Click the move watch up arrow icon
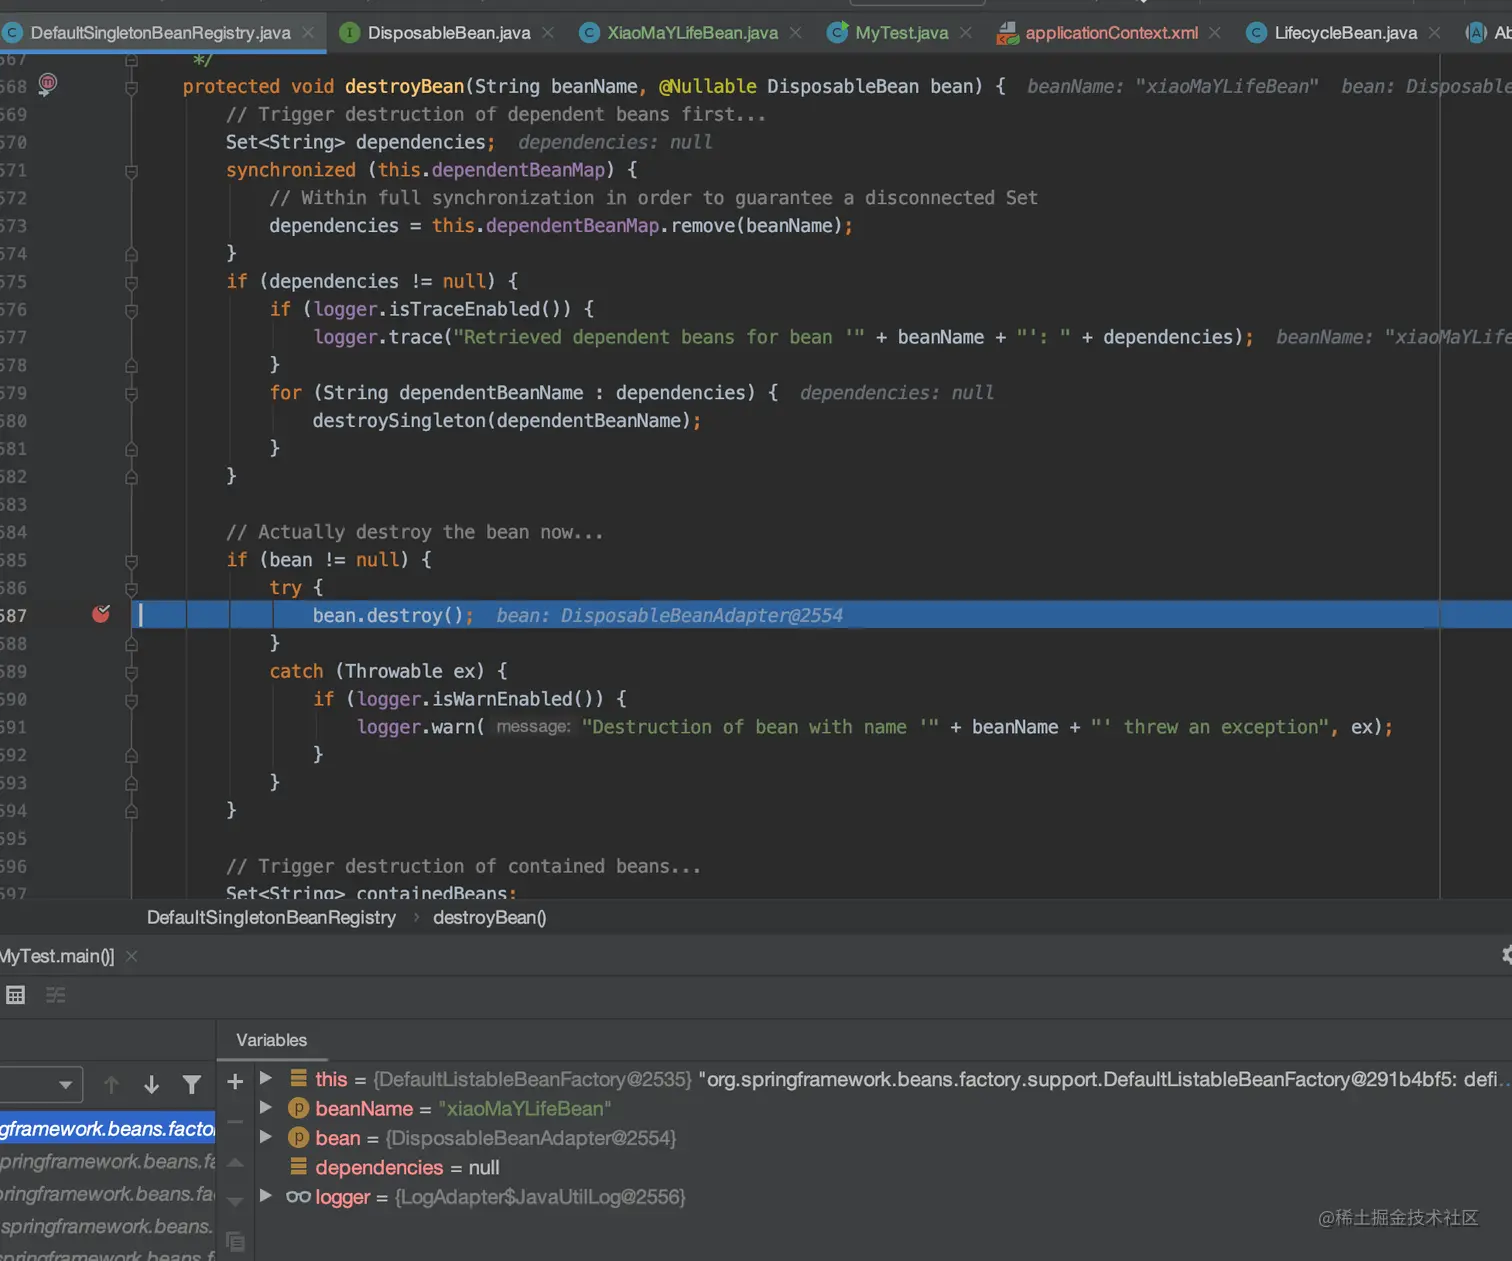Screen dimensions: 1512x1261 pos(235,1162)
